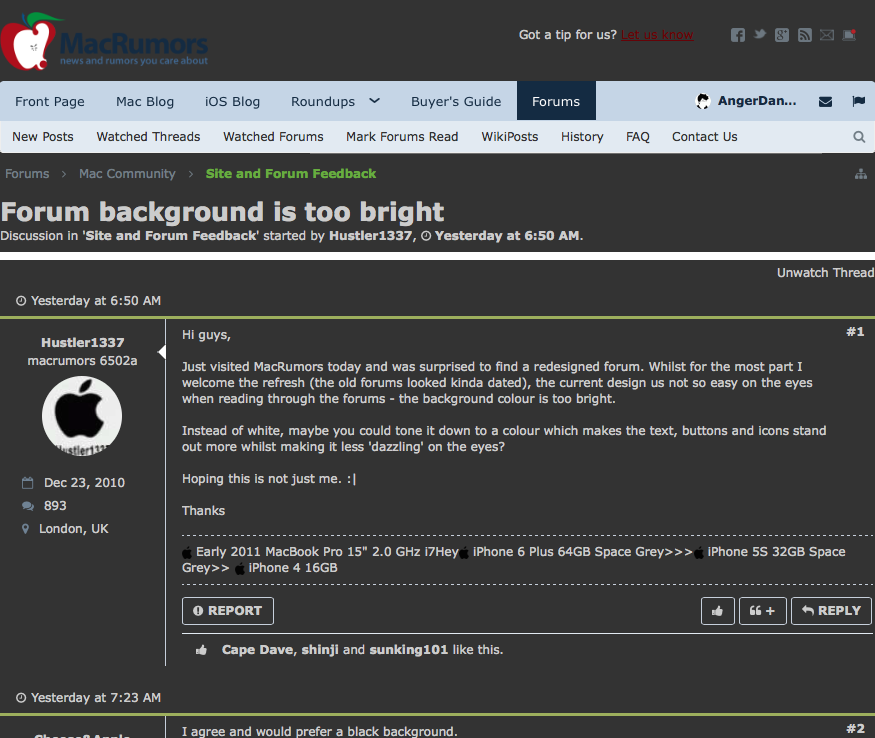Open the sitemap tree icon near the breadcrumb

point(861,174)
